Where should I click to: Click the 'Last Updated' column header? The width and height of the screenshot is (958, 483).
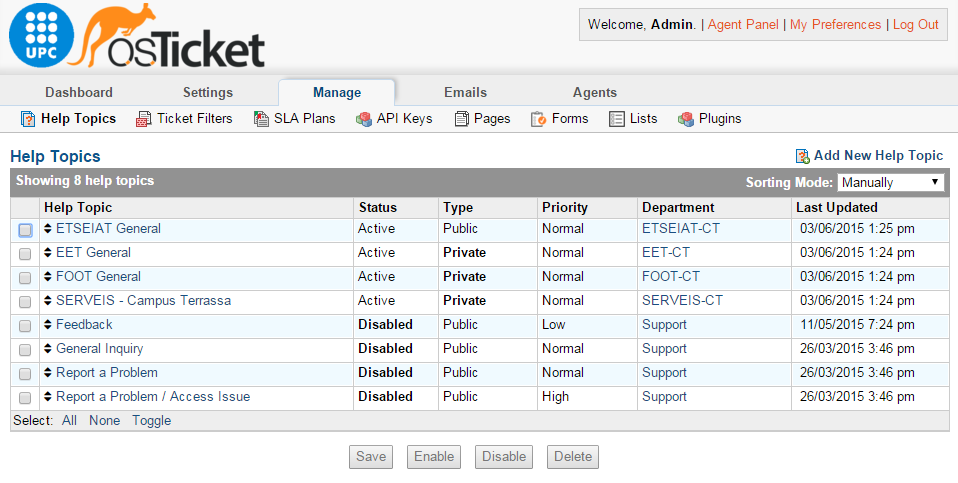pos(836,208)
